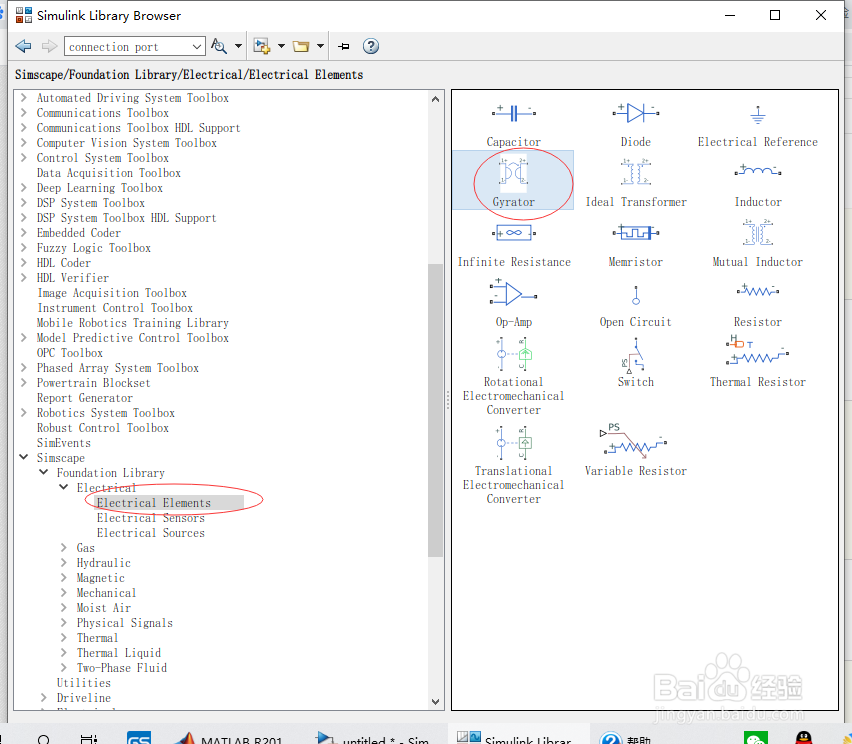852x744 pixels.
Task: Expand the Mechanical library node
Action: [x=64, y=592]
